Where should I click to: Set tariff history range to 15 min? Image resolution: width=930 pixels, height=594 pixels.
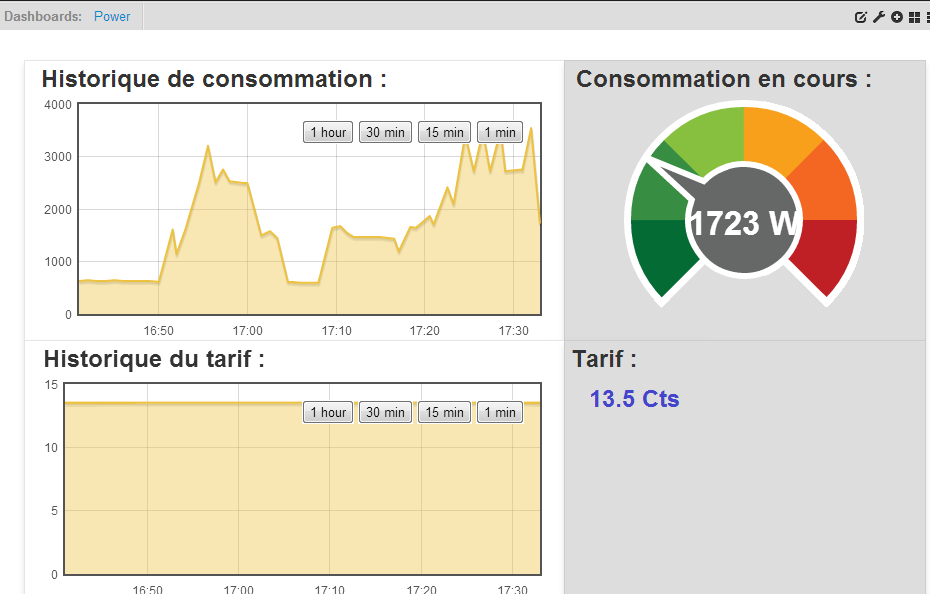click(444, 412)
